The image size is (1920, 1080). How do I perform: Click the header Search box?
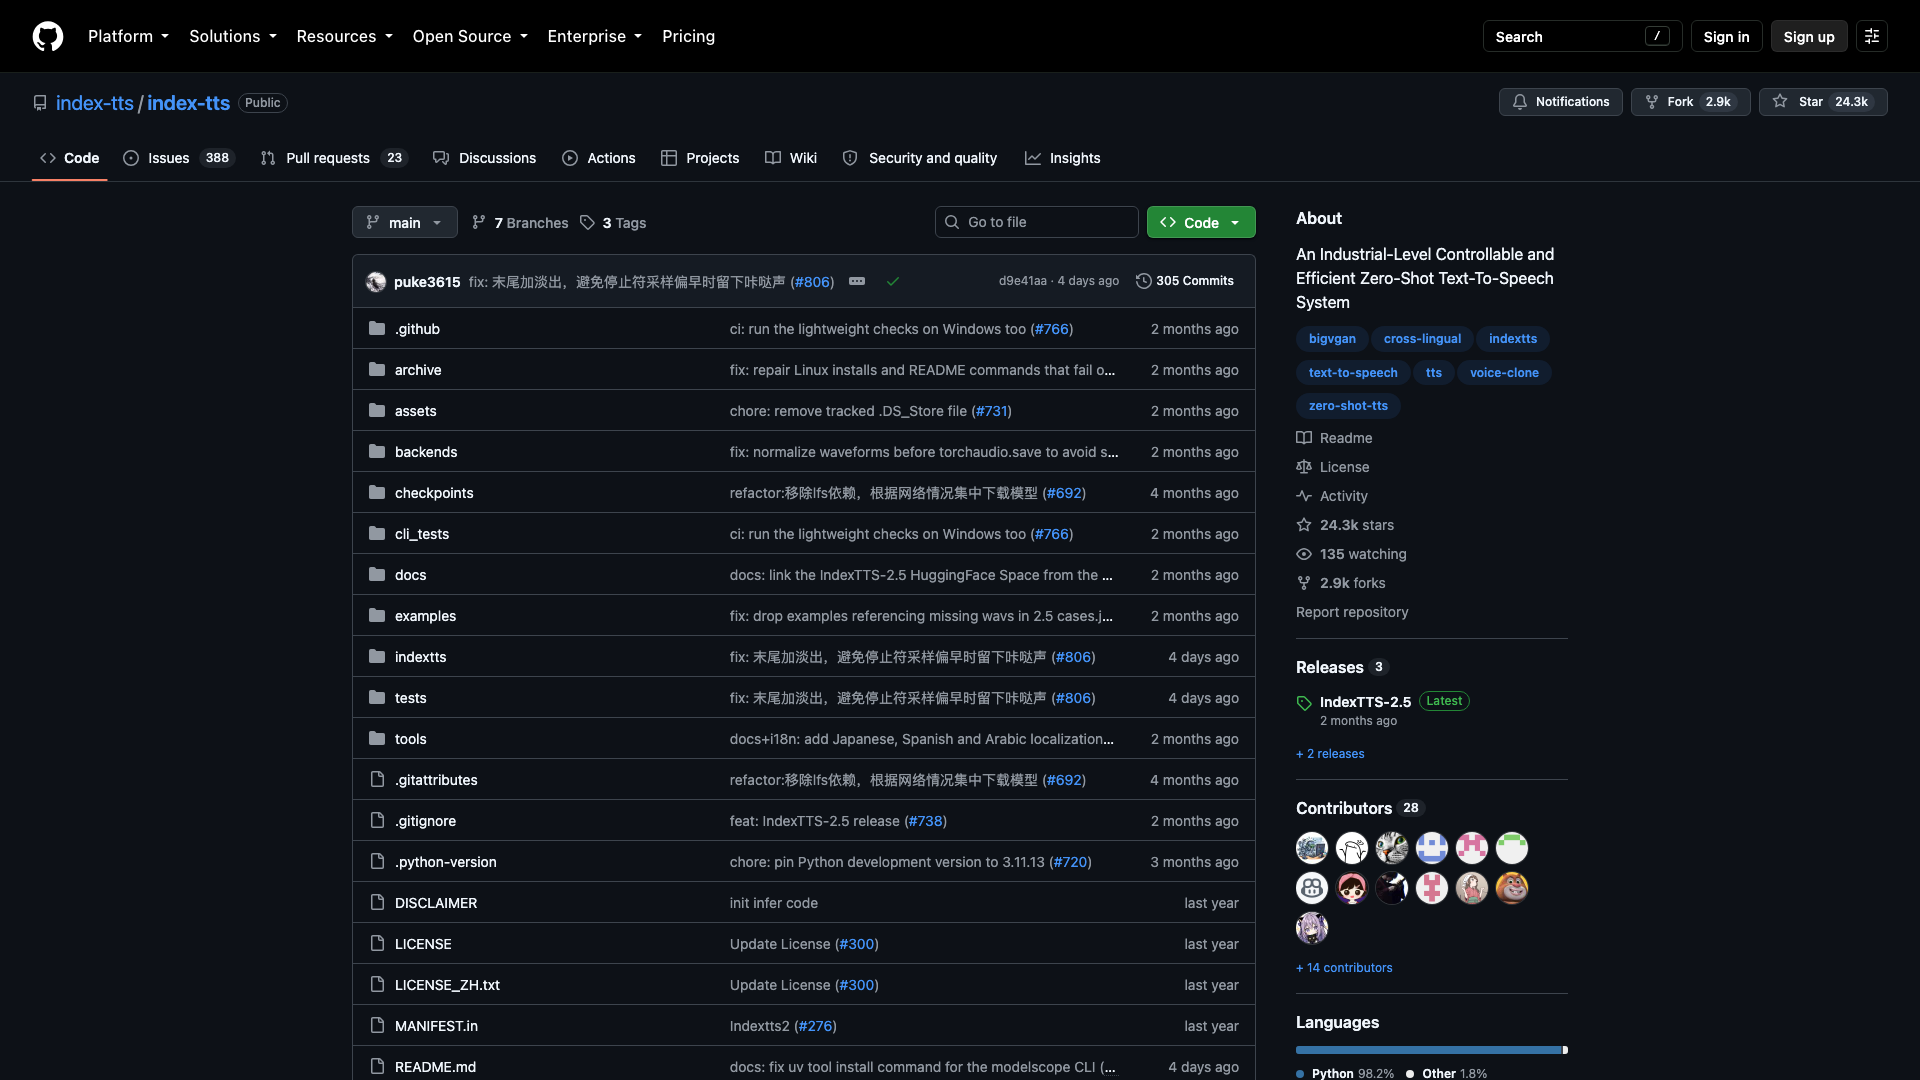point(1582,36)
